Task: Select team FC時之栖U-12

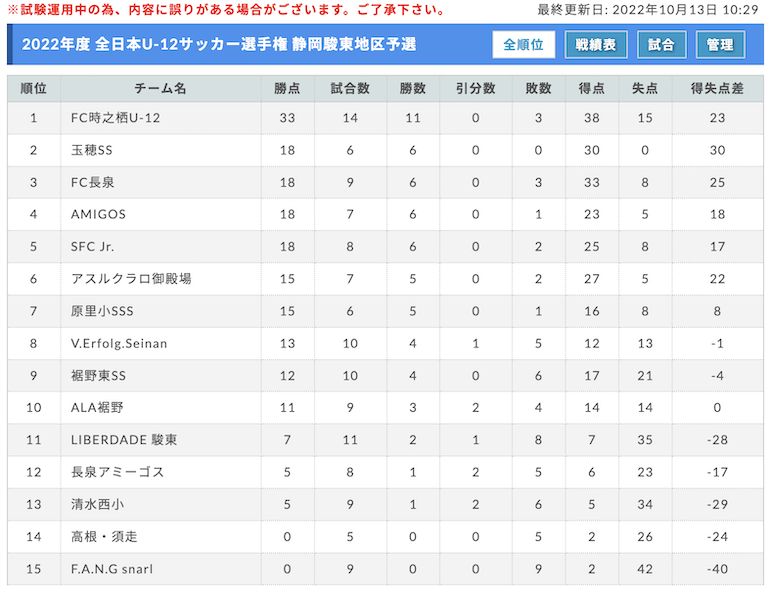Action: [115, 118]
